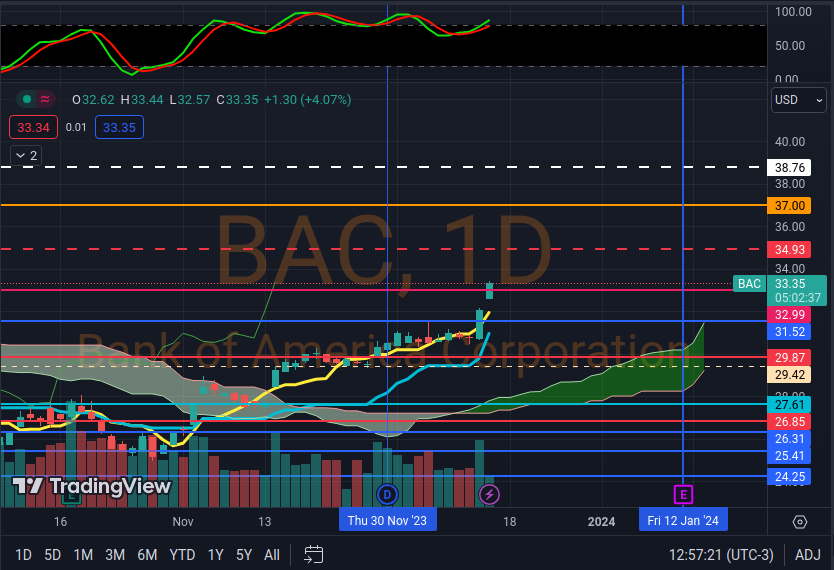
Task: Click the 12:57:21 (UTC-3) timezone button
Action: (721, 555)
